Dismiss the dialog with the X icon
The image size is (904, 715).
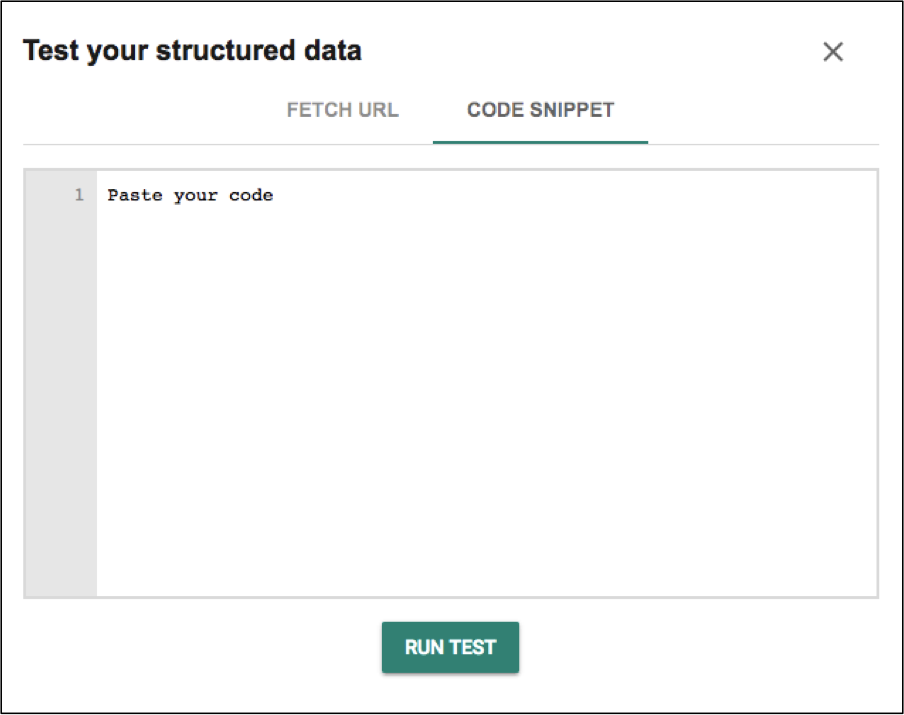point(833,52)
